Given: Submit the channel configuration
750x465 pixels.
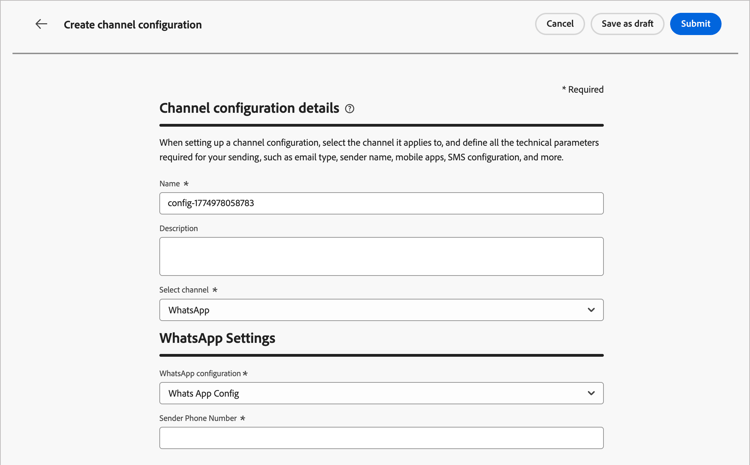Looking at the screenshot, I should (695, 24).
